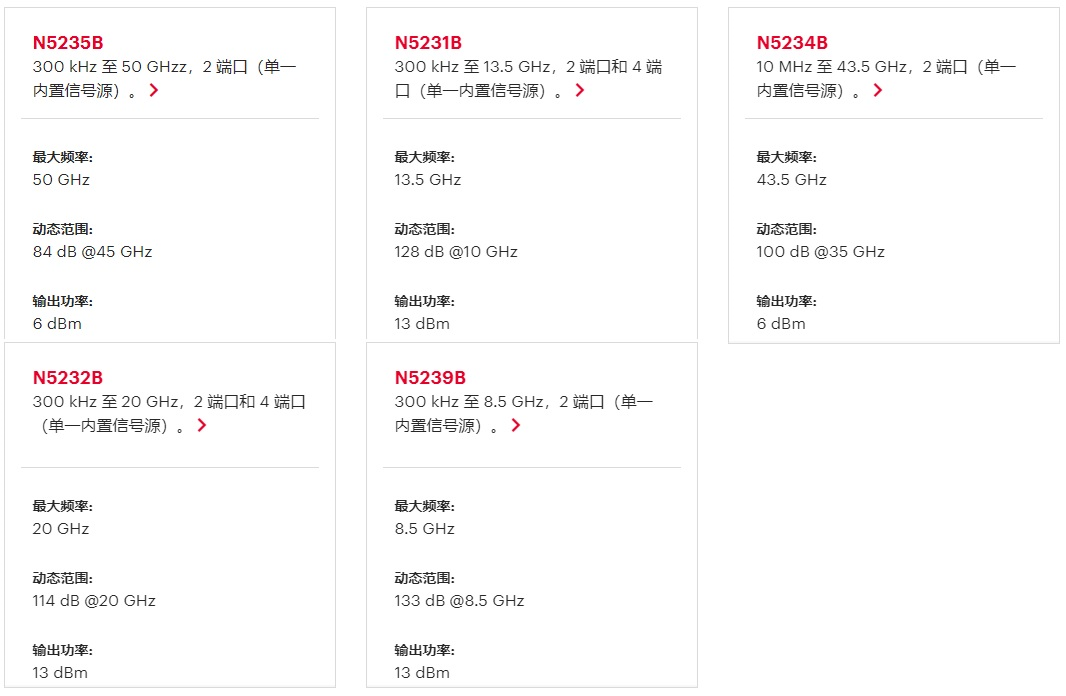Select the 10 MHz 至 43.5 GHz description
Screen dimensions: 1066x696
pyautogui.click(x=887, y=78)
